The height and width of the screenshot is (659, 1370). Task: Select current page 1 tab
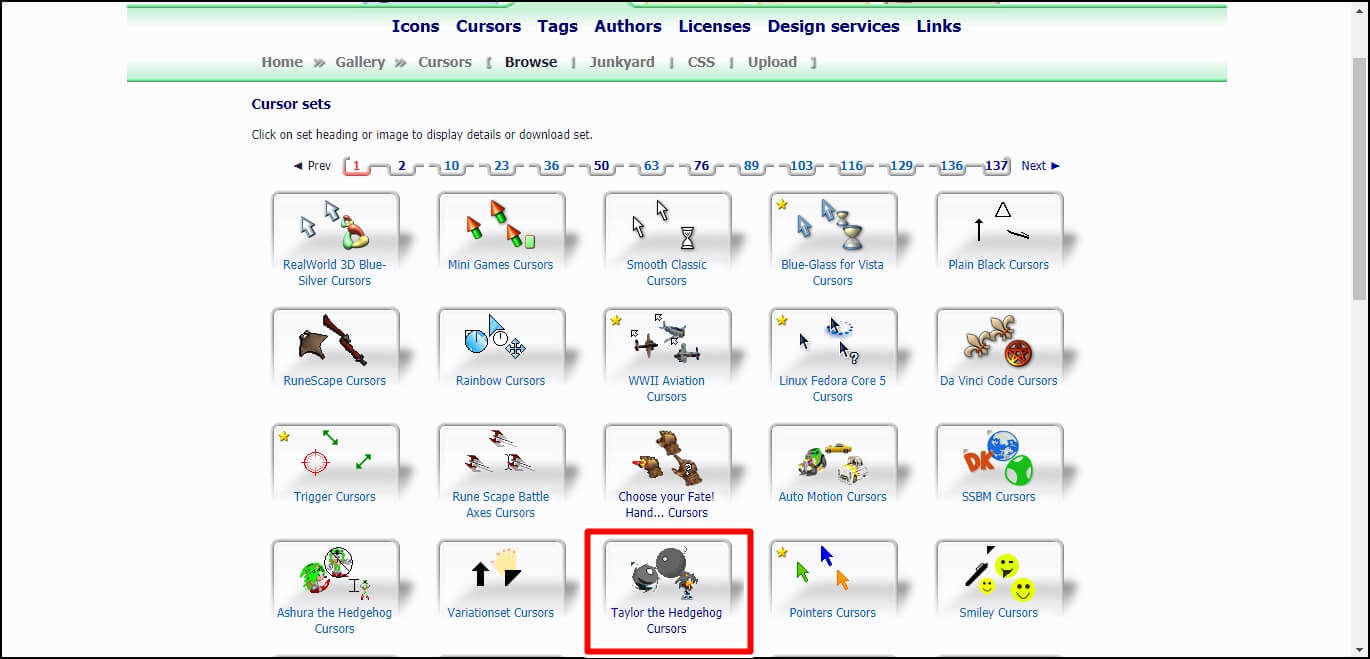pos(356,166)
